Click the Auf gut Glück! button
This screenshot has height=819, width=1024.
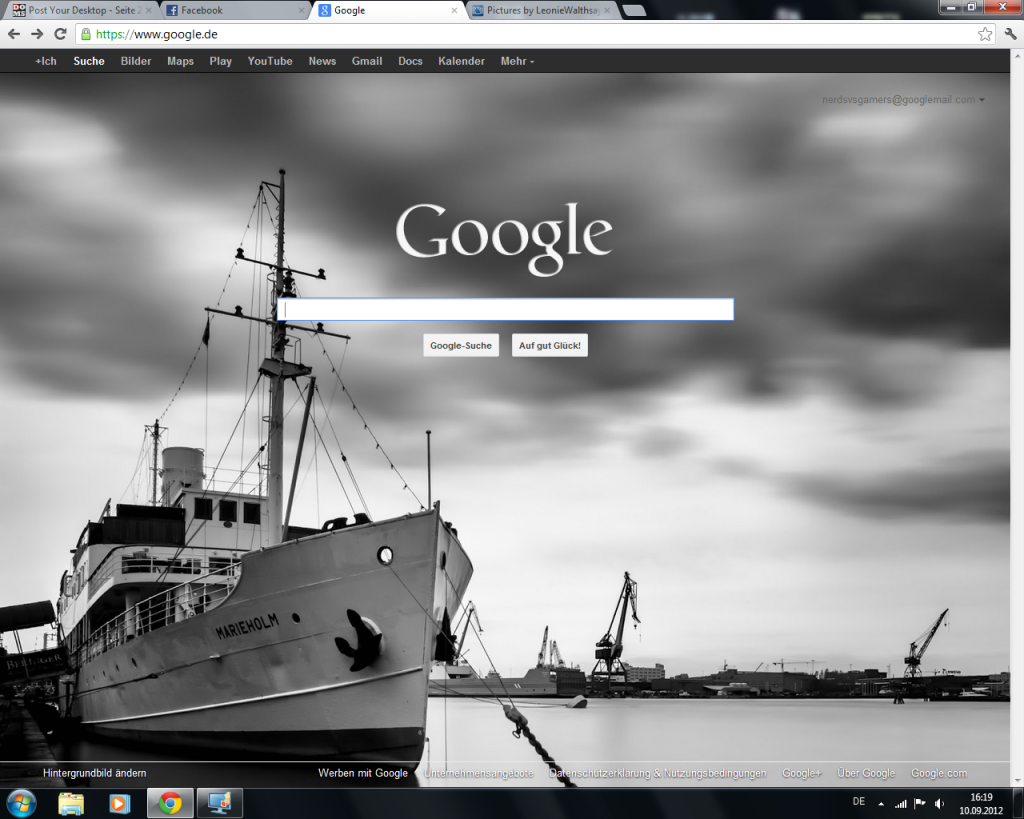tap(550, 345)
